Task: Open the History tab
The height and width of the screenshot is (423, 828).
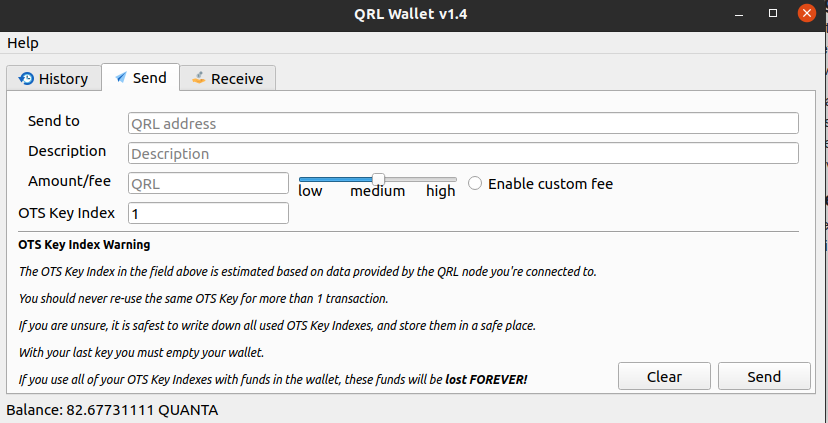Action: [x=53, y=79]
